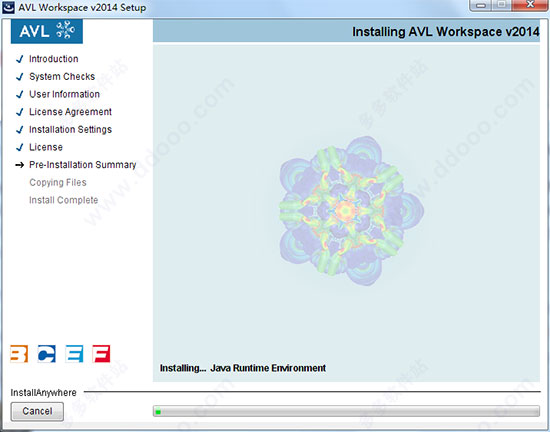Select the Copying Files step
This screenshot has width=550, height=432.
[58, 182]
